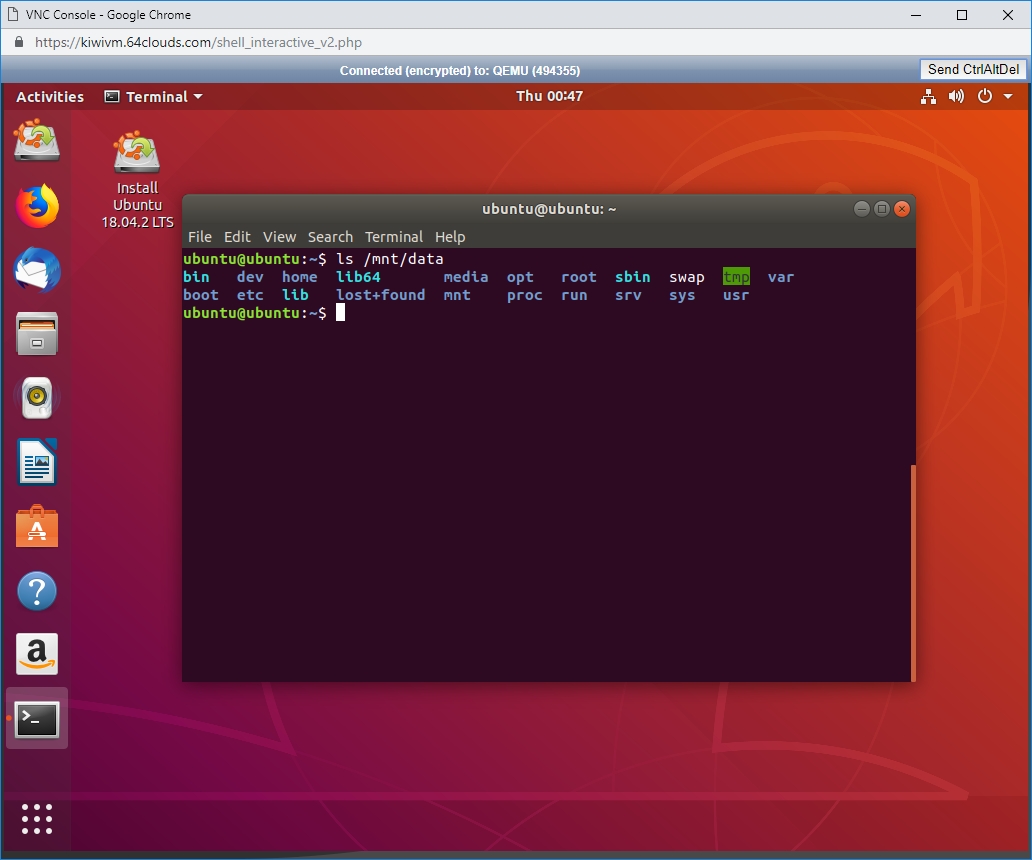Open the Help icon in dock
The width and height of the screenshot is (1032, 860).
click(x=37, y=591)
